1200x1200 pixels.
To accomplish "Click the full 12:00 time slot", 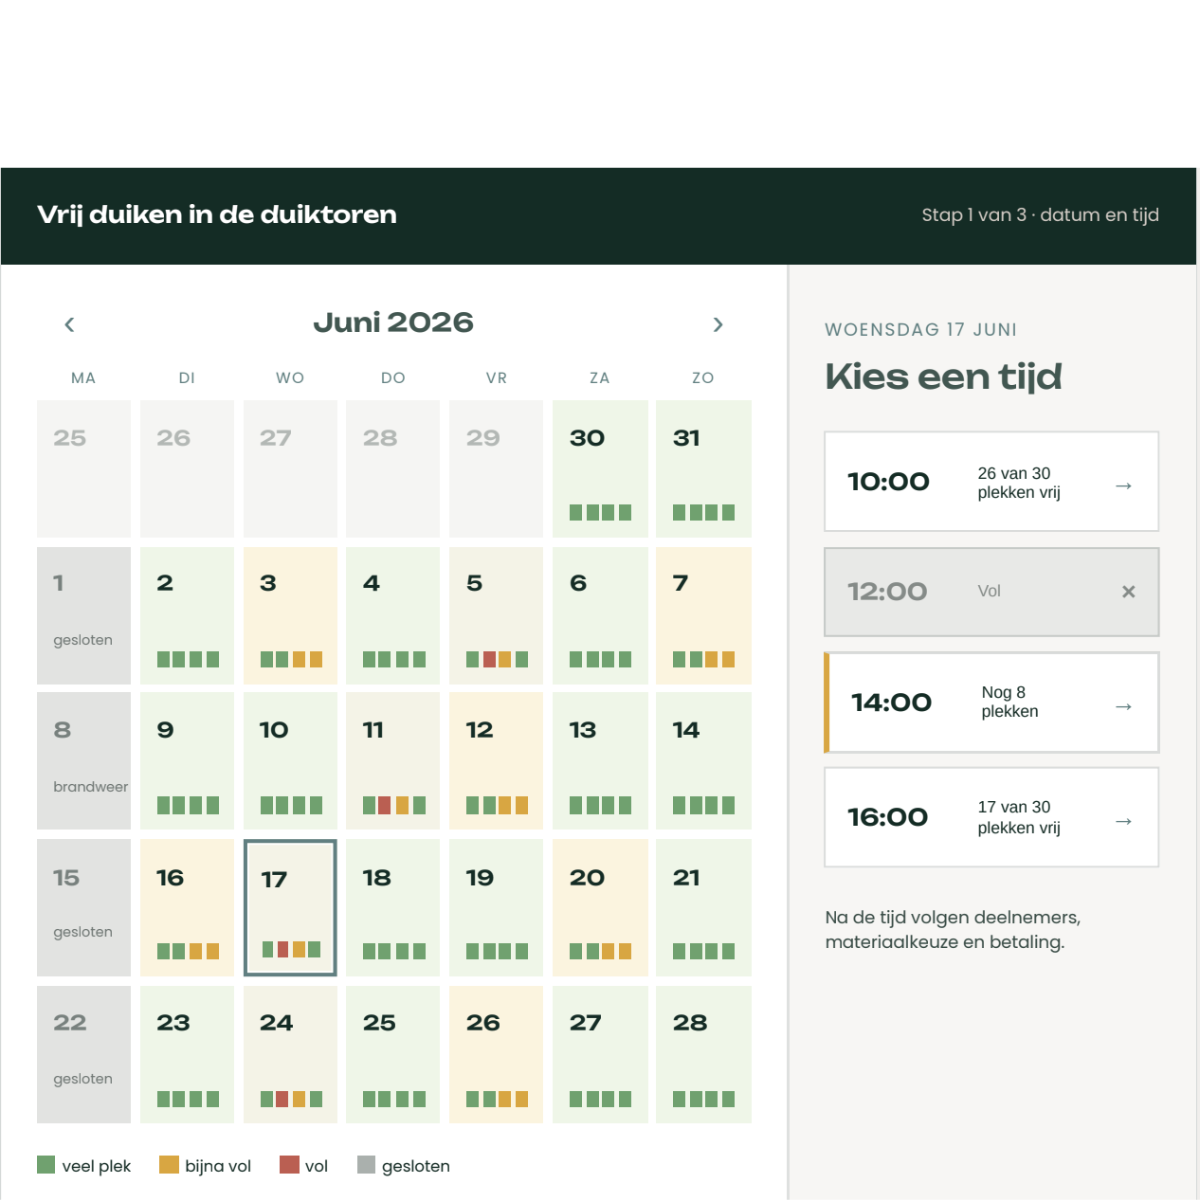I will [991, 592].
